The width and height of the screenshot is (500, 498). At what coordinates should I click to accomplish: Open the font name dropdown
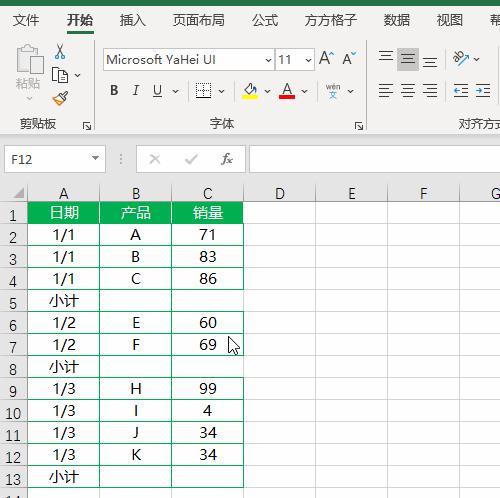pos(268,60)
